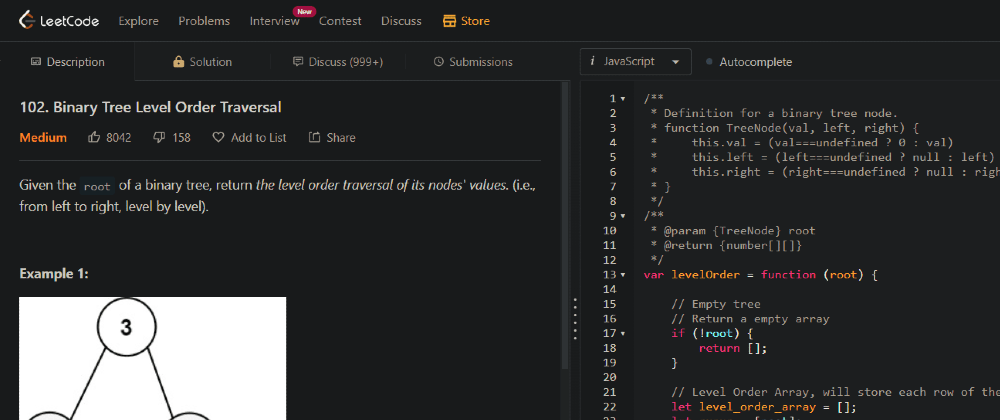
Task: Click the Description tab icon
Action: click(x=36, y=62)
